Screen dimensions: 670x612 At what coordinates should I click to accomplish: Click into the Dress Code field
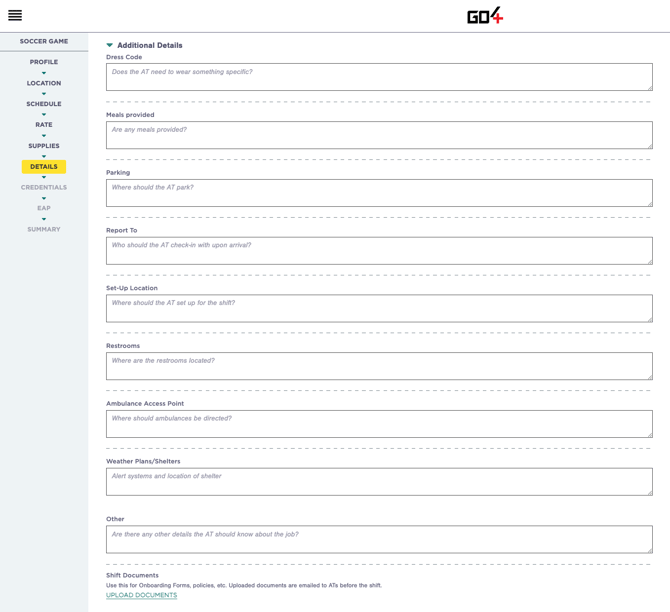point(379,77)
